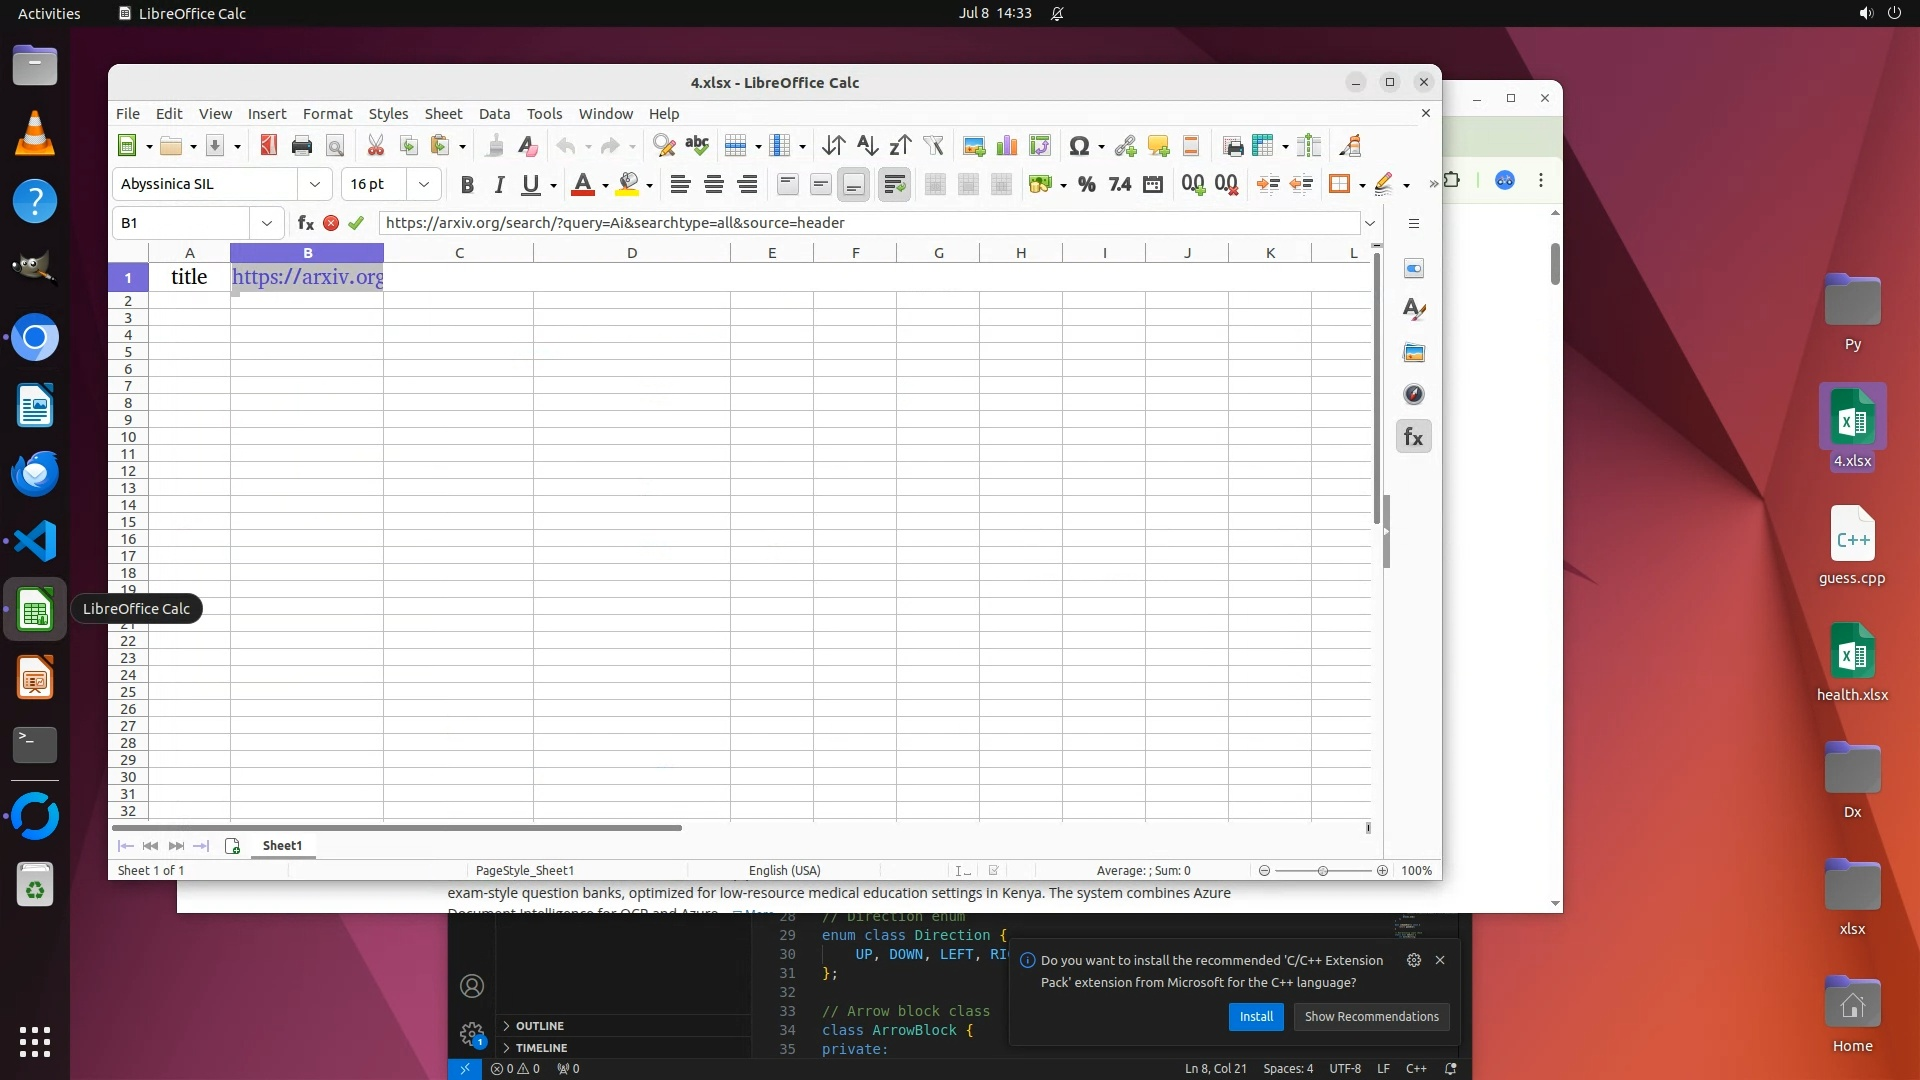The width and height of the screenshot is (1920, 1080).
Task: Toggle Bold formatting
Action: coord(466,184)
